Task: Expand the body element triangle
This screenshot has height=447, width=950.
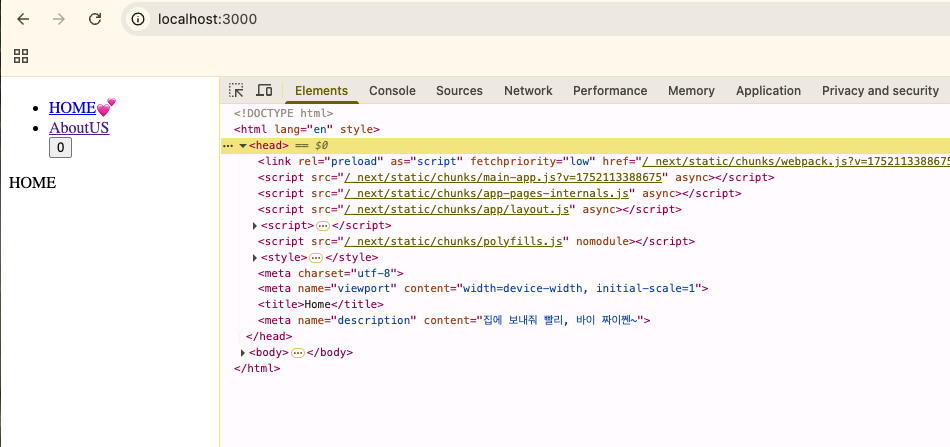Action: 243,353
